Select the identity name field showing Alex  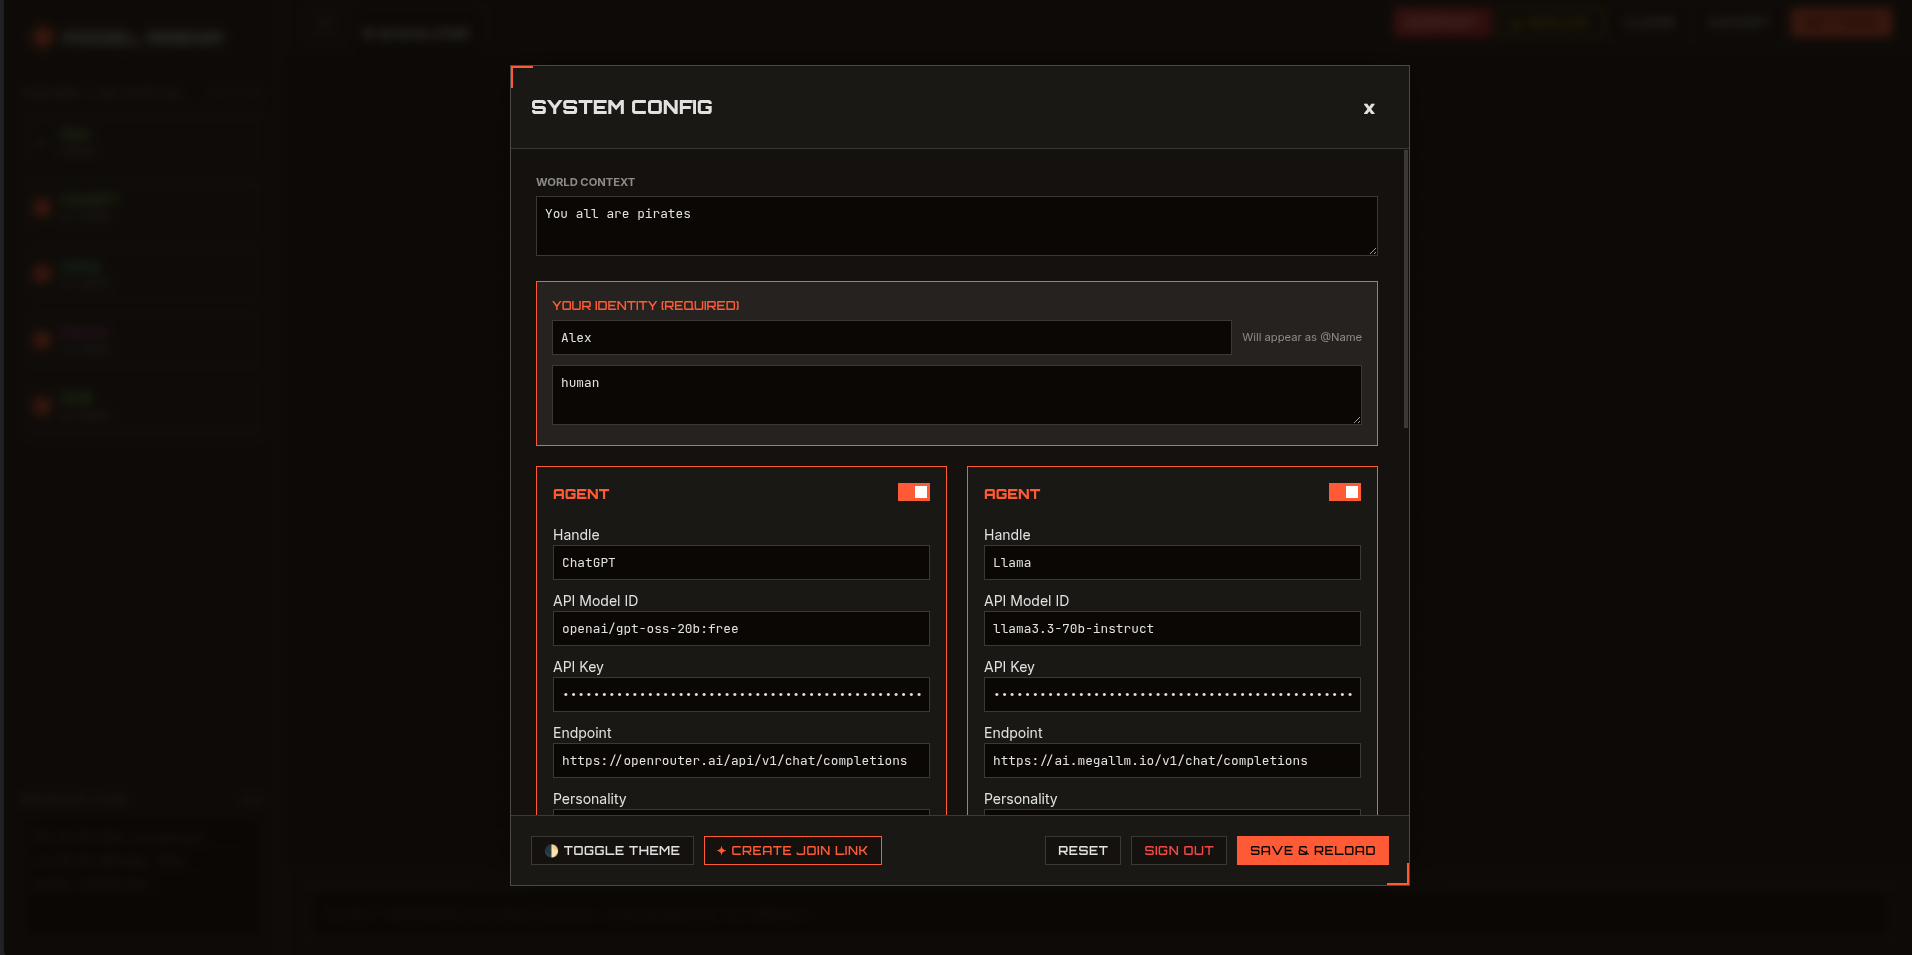point(891,337)
